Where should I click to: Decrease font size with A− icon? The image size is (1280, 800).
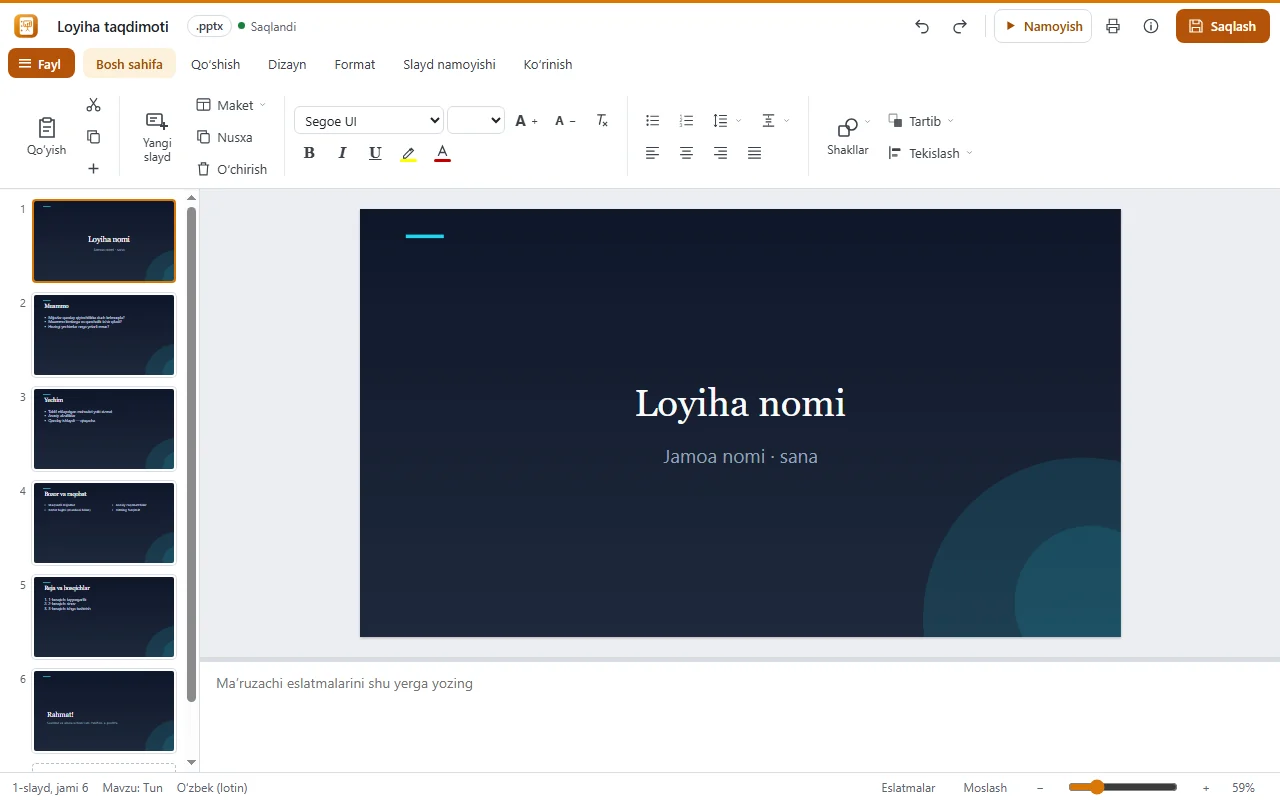[x=564, y=121]
